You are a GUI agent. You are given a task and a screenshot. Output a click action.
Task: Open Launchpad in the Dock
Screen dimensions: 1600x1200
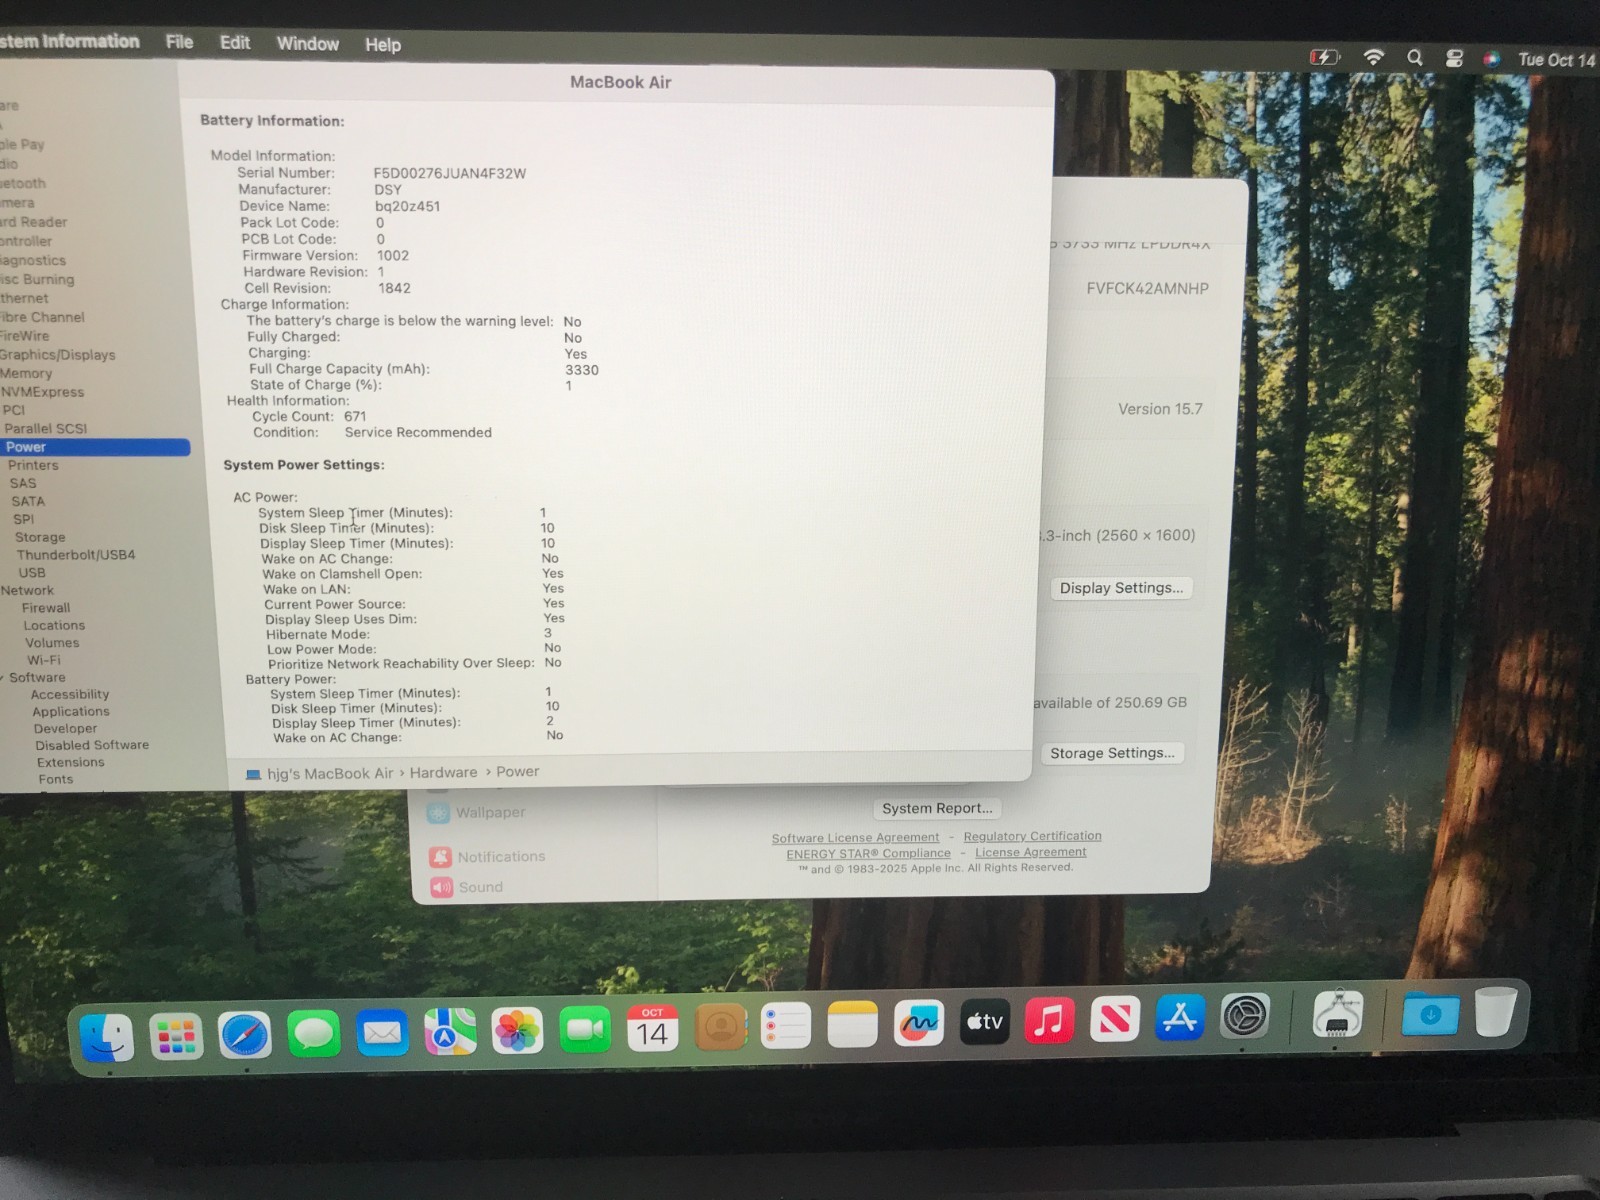pos(176,1037)
